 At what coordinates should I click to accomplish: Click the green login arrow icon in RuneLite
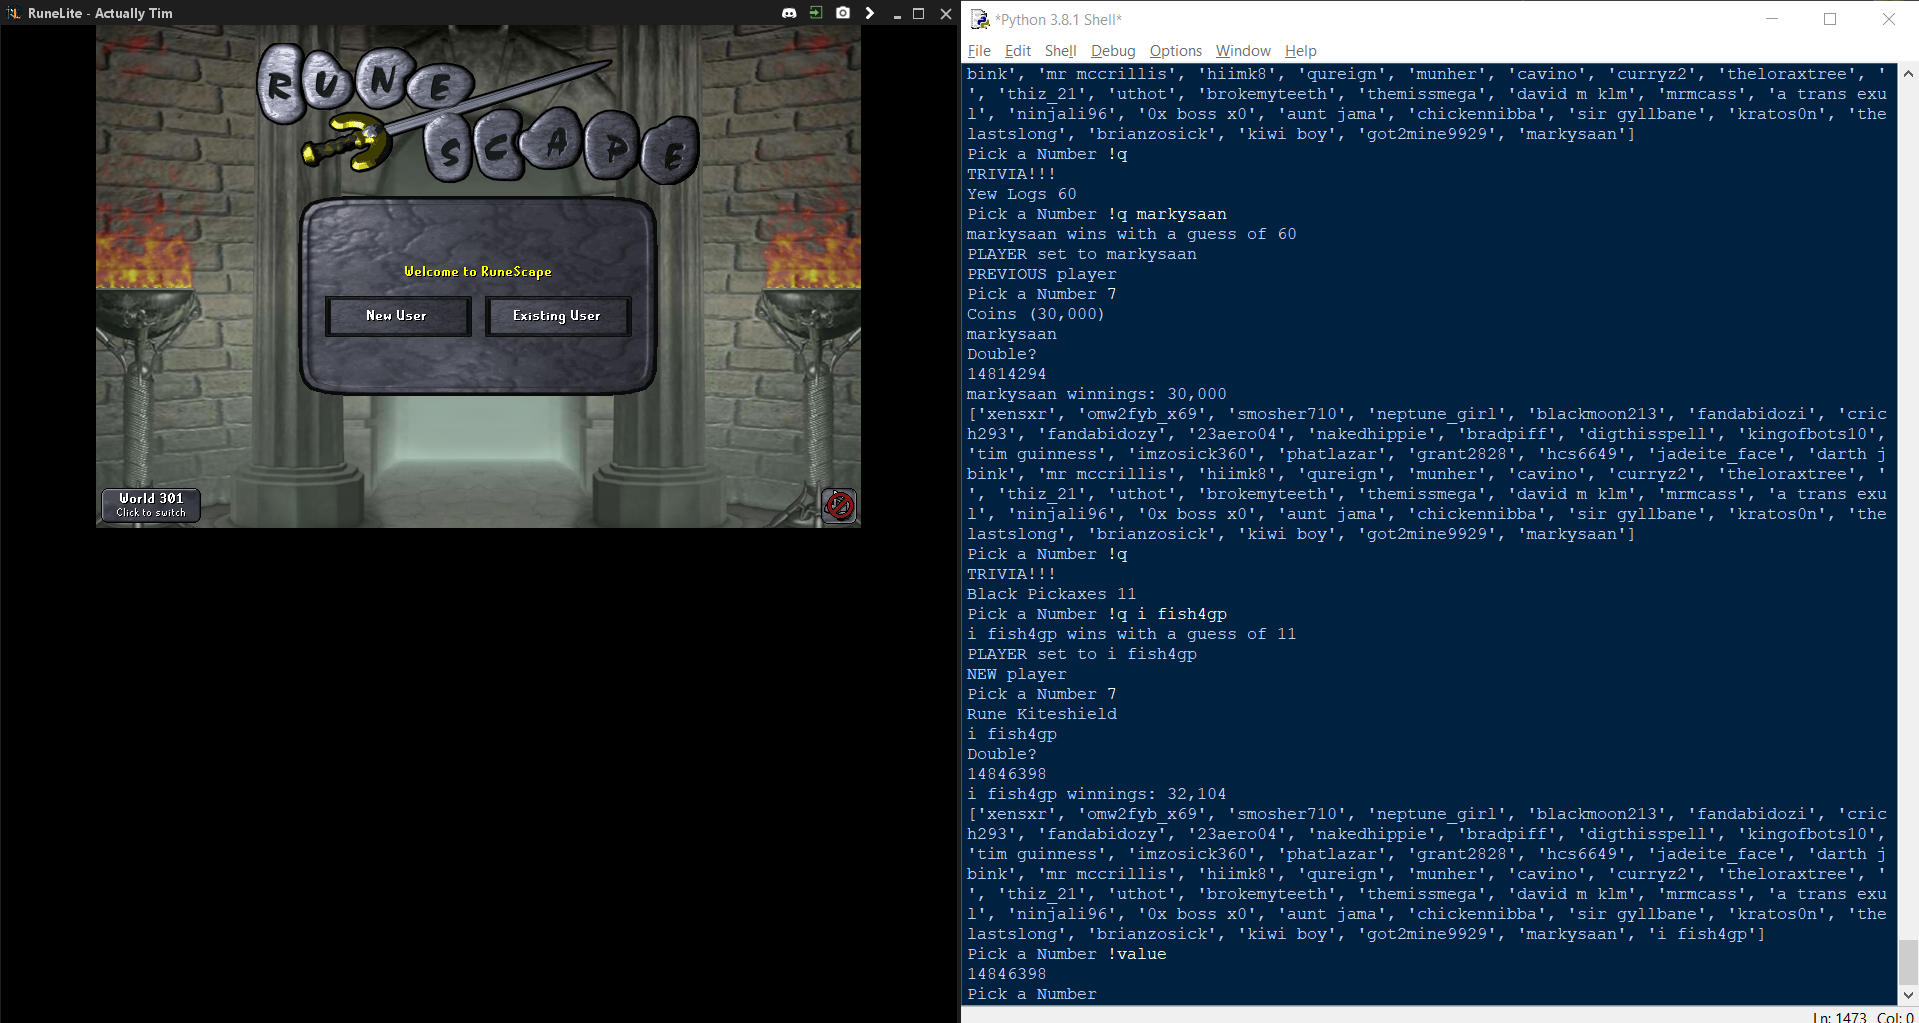(816, 13)
